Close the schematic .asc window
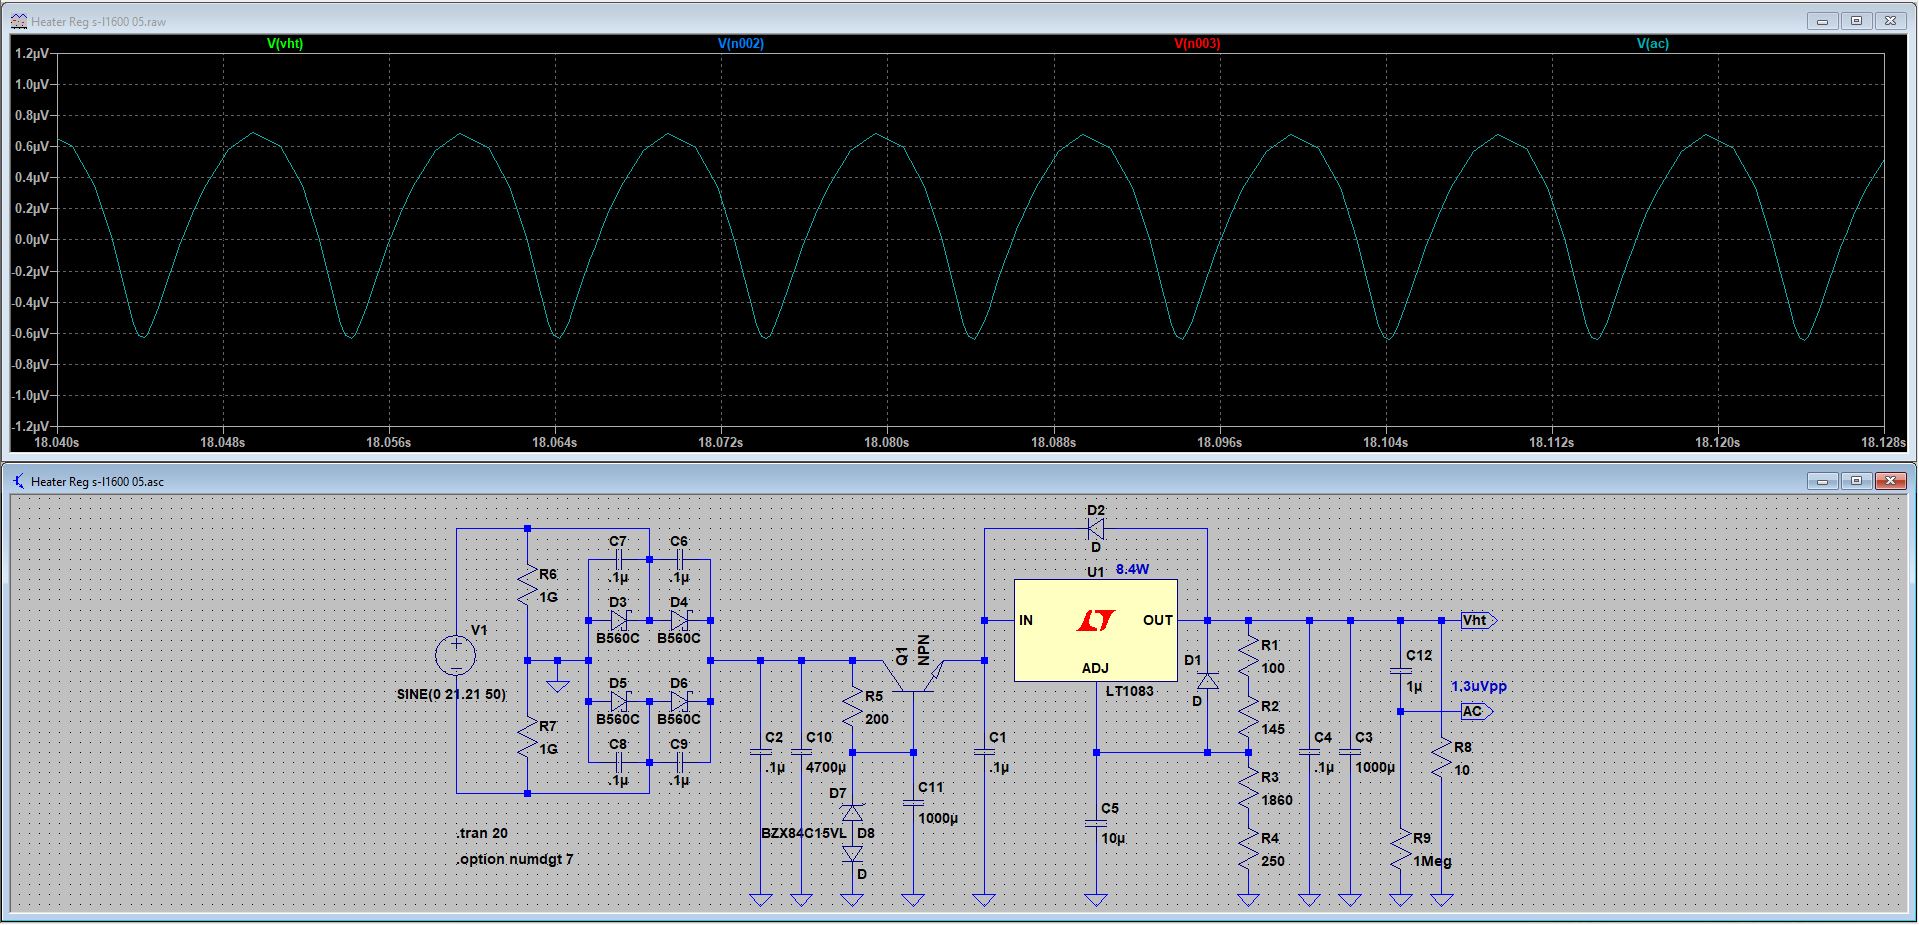The image size is (1919, 925). point(1890,481)
